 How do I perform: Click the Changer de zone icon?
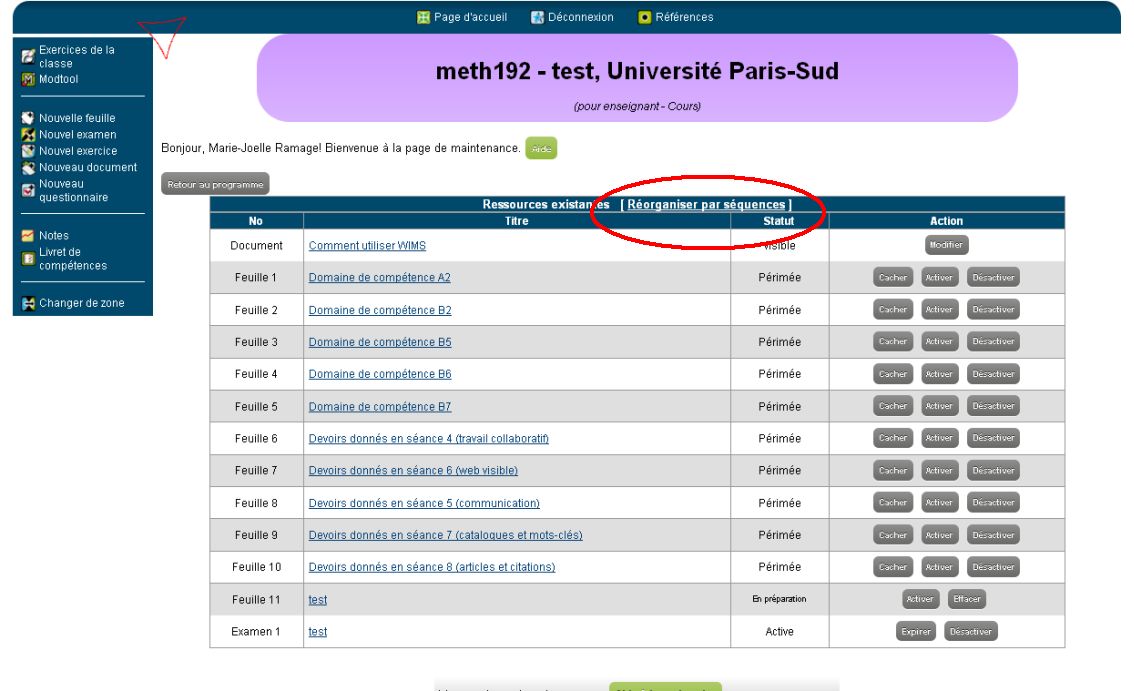click(x=28, y=303)
